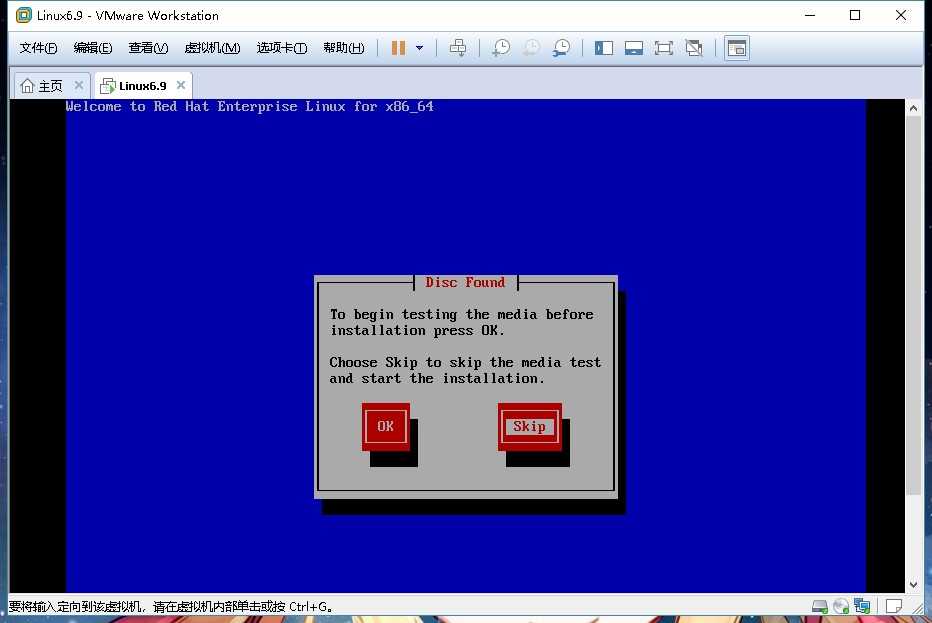
Task: Click the Unity mode toolbar icon
Action: coord(694,48)
